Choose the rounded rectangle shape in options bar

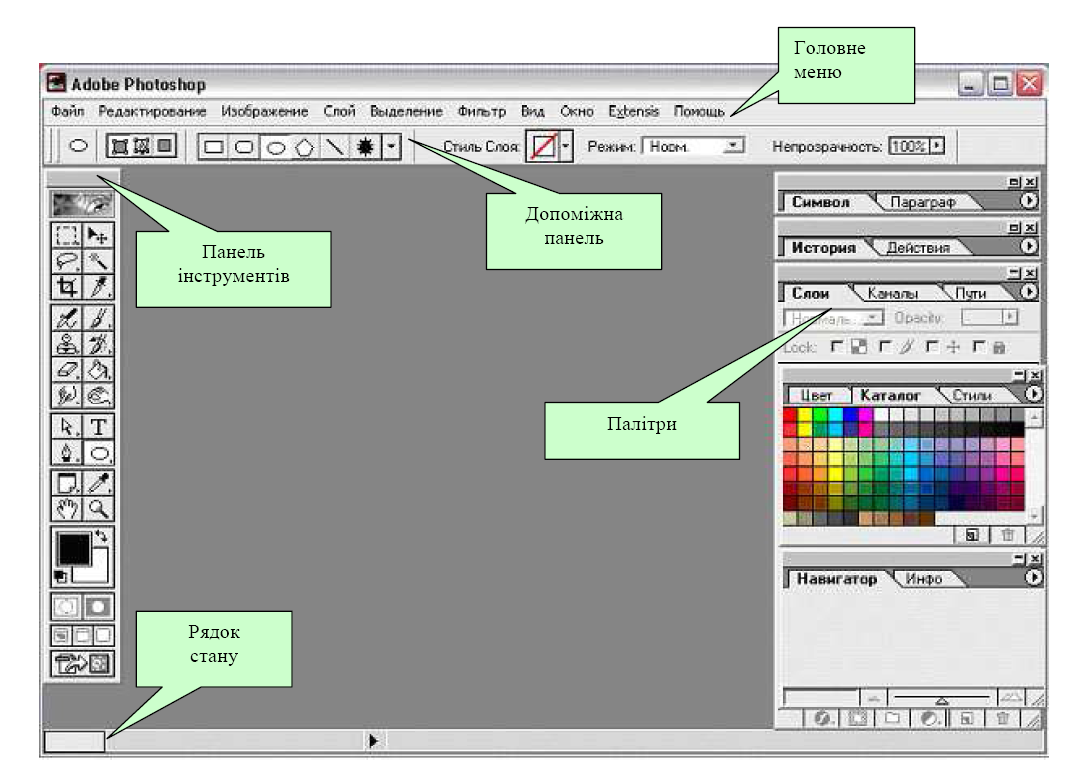coord(244,146)
